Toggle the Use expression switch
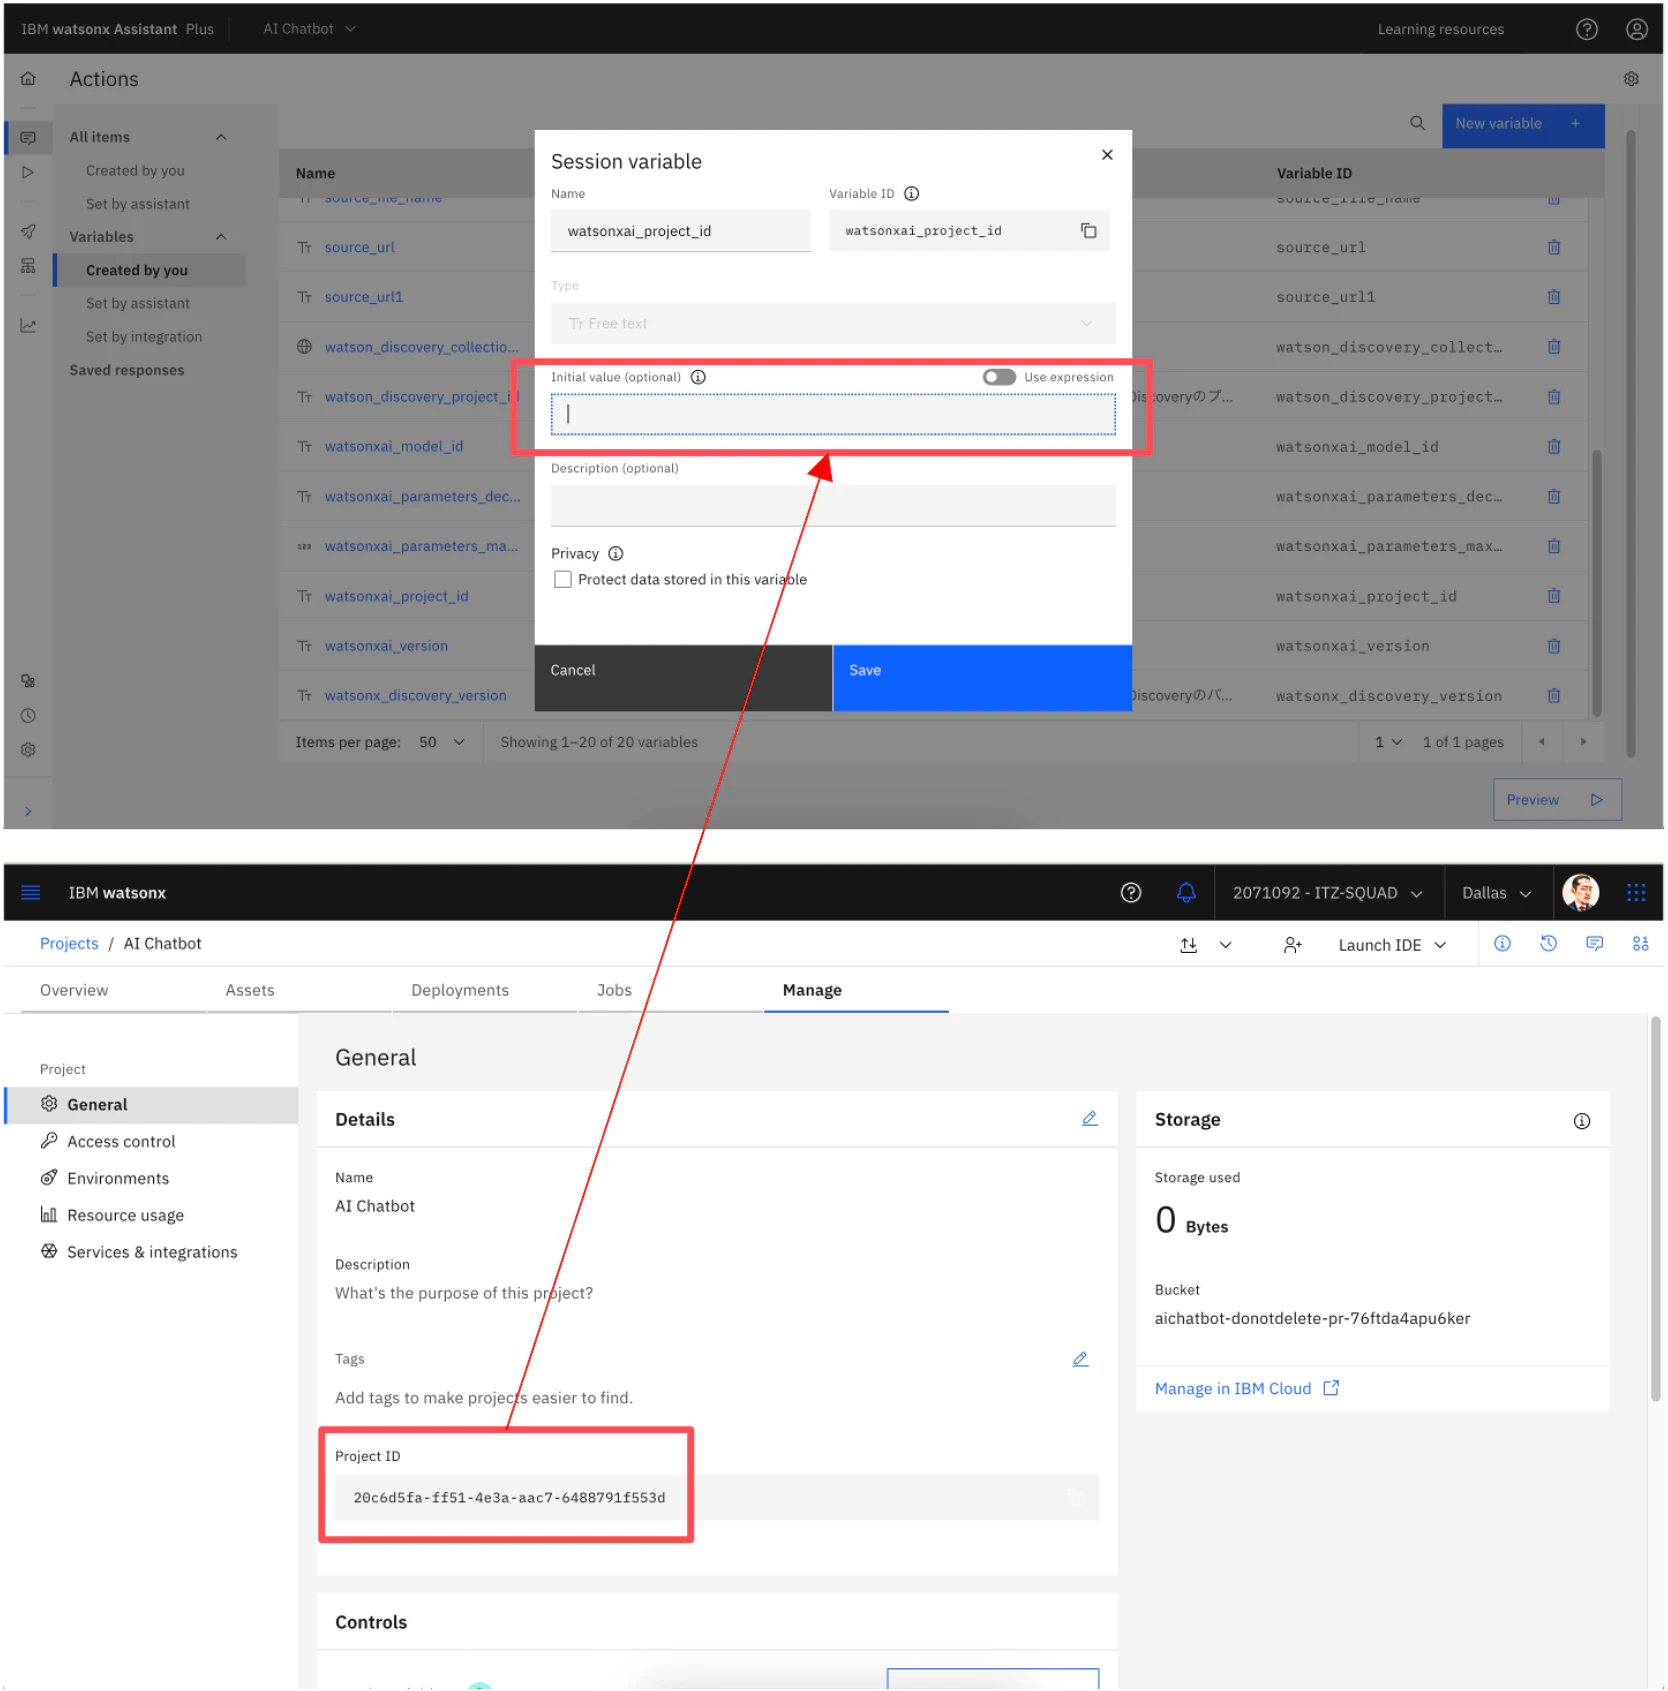The image size is (1668, 1691). tap(998, 377)
